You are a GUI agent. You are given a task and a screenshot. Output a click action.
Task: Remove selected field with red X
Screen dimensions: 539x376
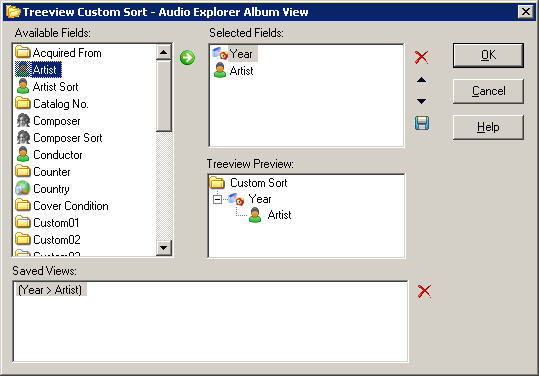421,57
